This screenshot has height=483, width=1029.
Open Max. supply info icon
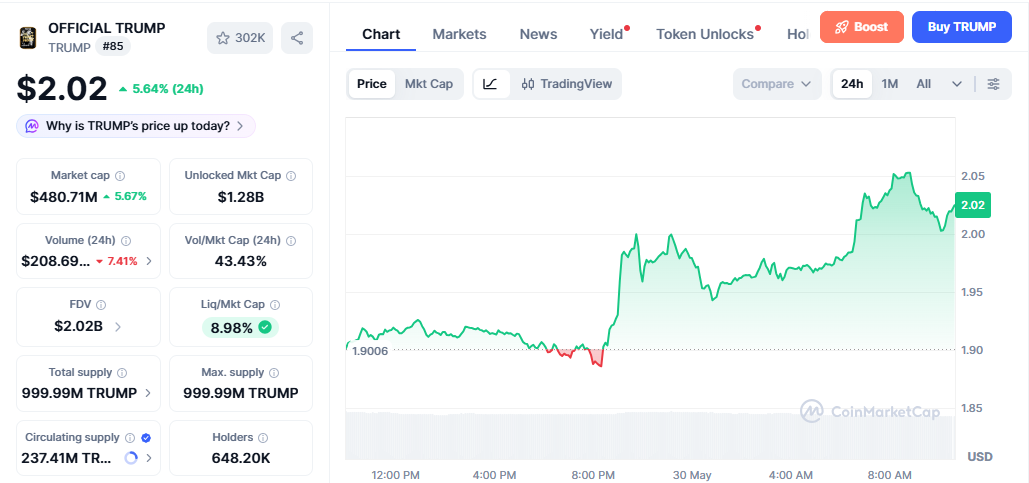click(274, 373)
